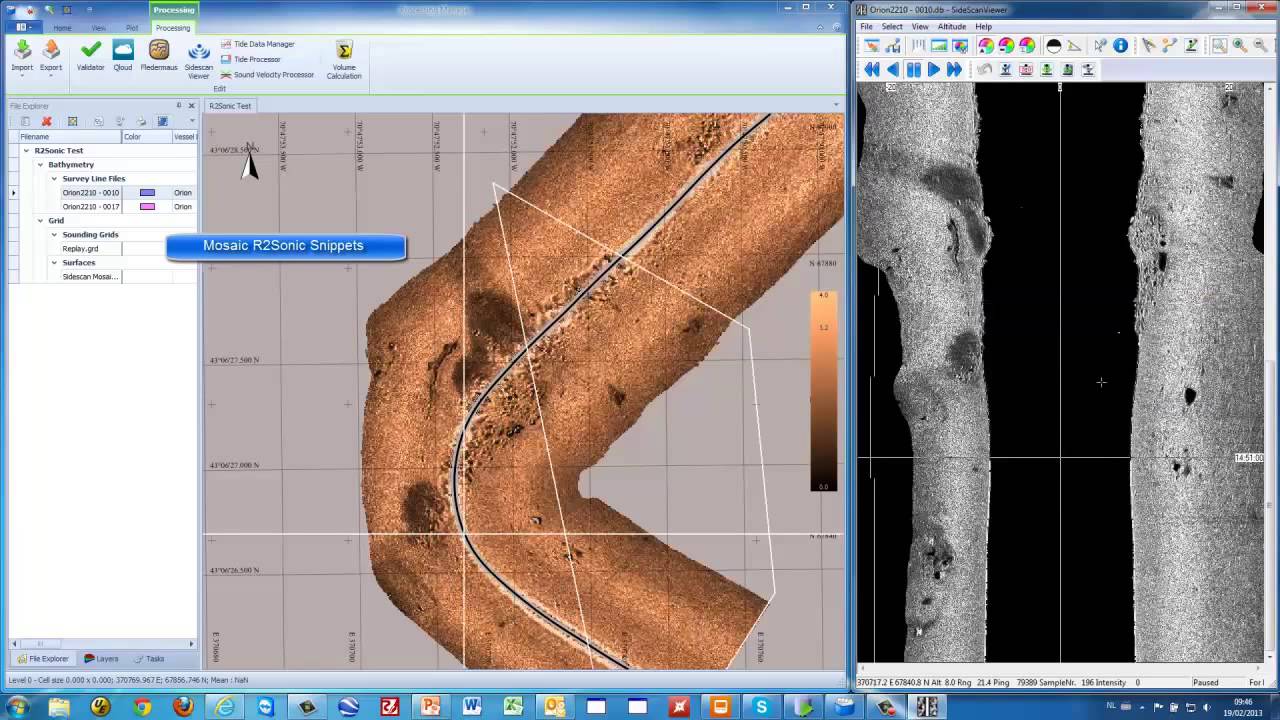Click the zoom out magnifier in SideScanViewer
The width and height of the screenshot is (1280, 720).
pyautogui.click(x=1261, y=46)
